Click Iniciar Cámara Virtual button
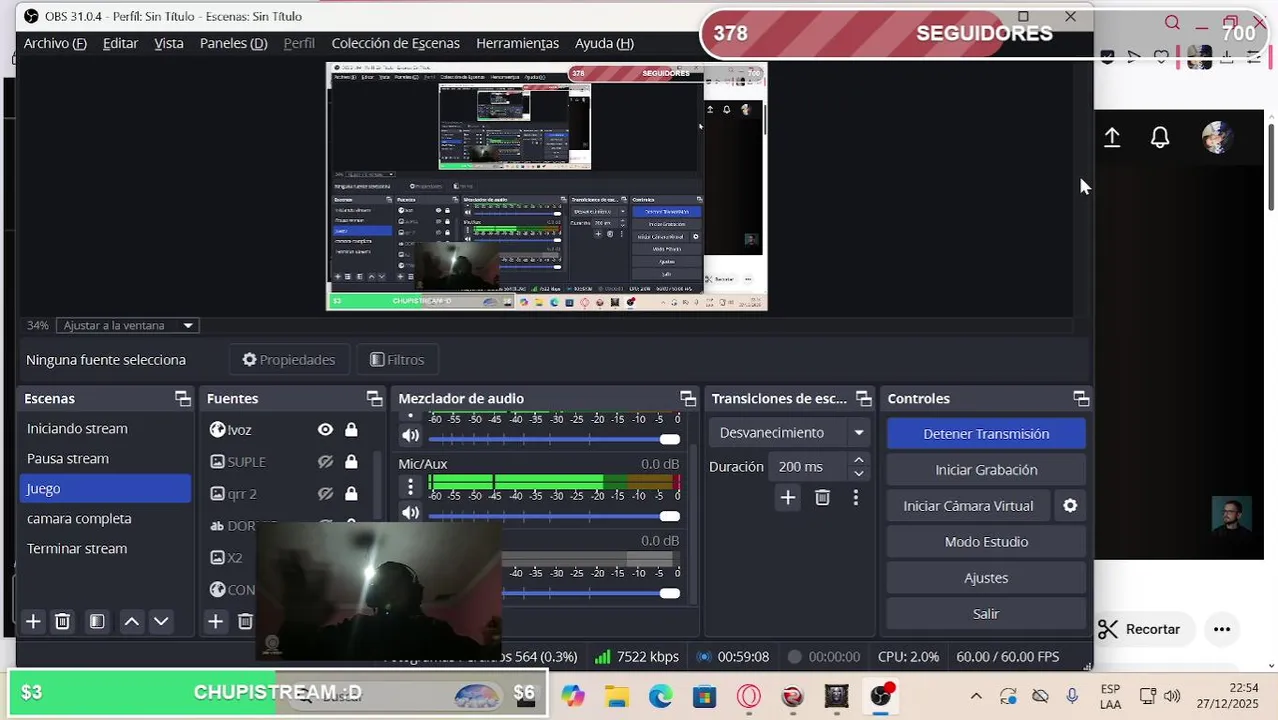1278x720 pixels. 968,506
